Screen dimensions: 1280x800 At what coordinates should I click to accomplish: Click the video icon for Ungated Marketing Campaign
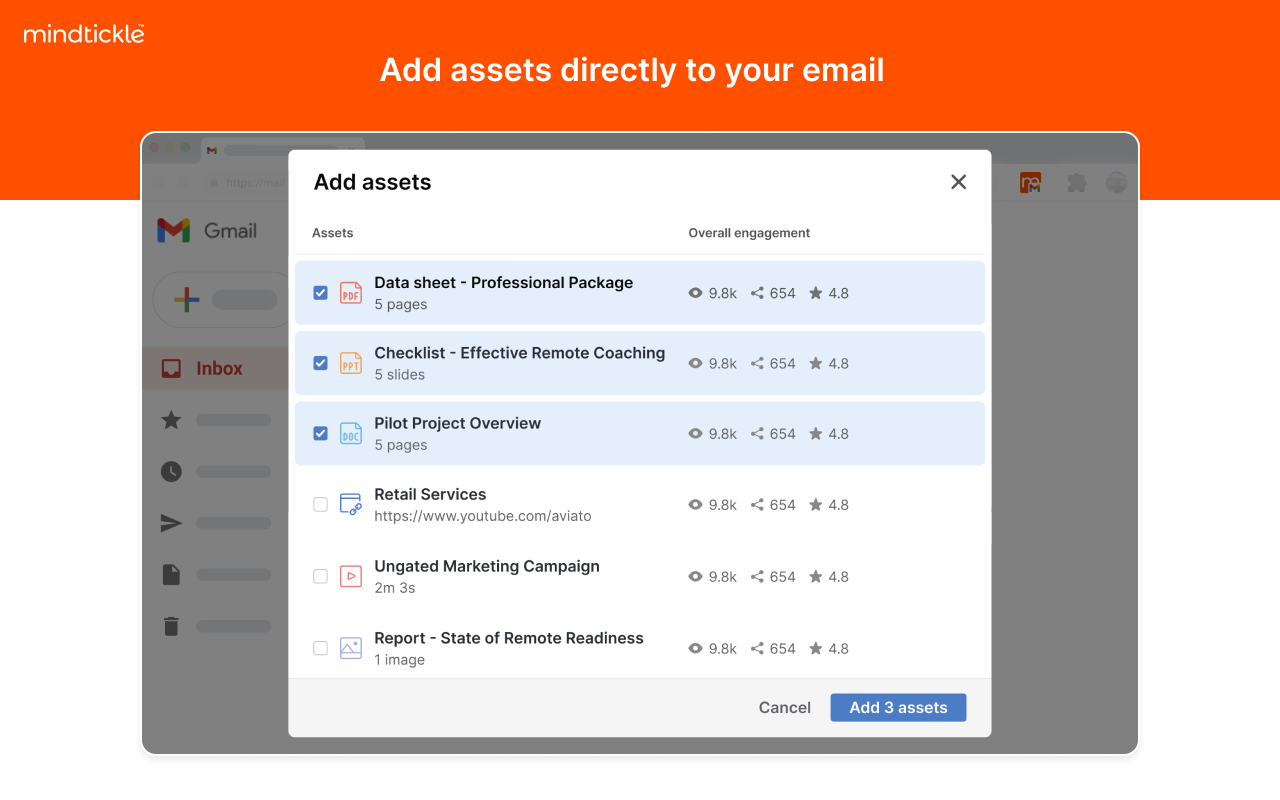(x=351, y=576)
